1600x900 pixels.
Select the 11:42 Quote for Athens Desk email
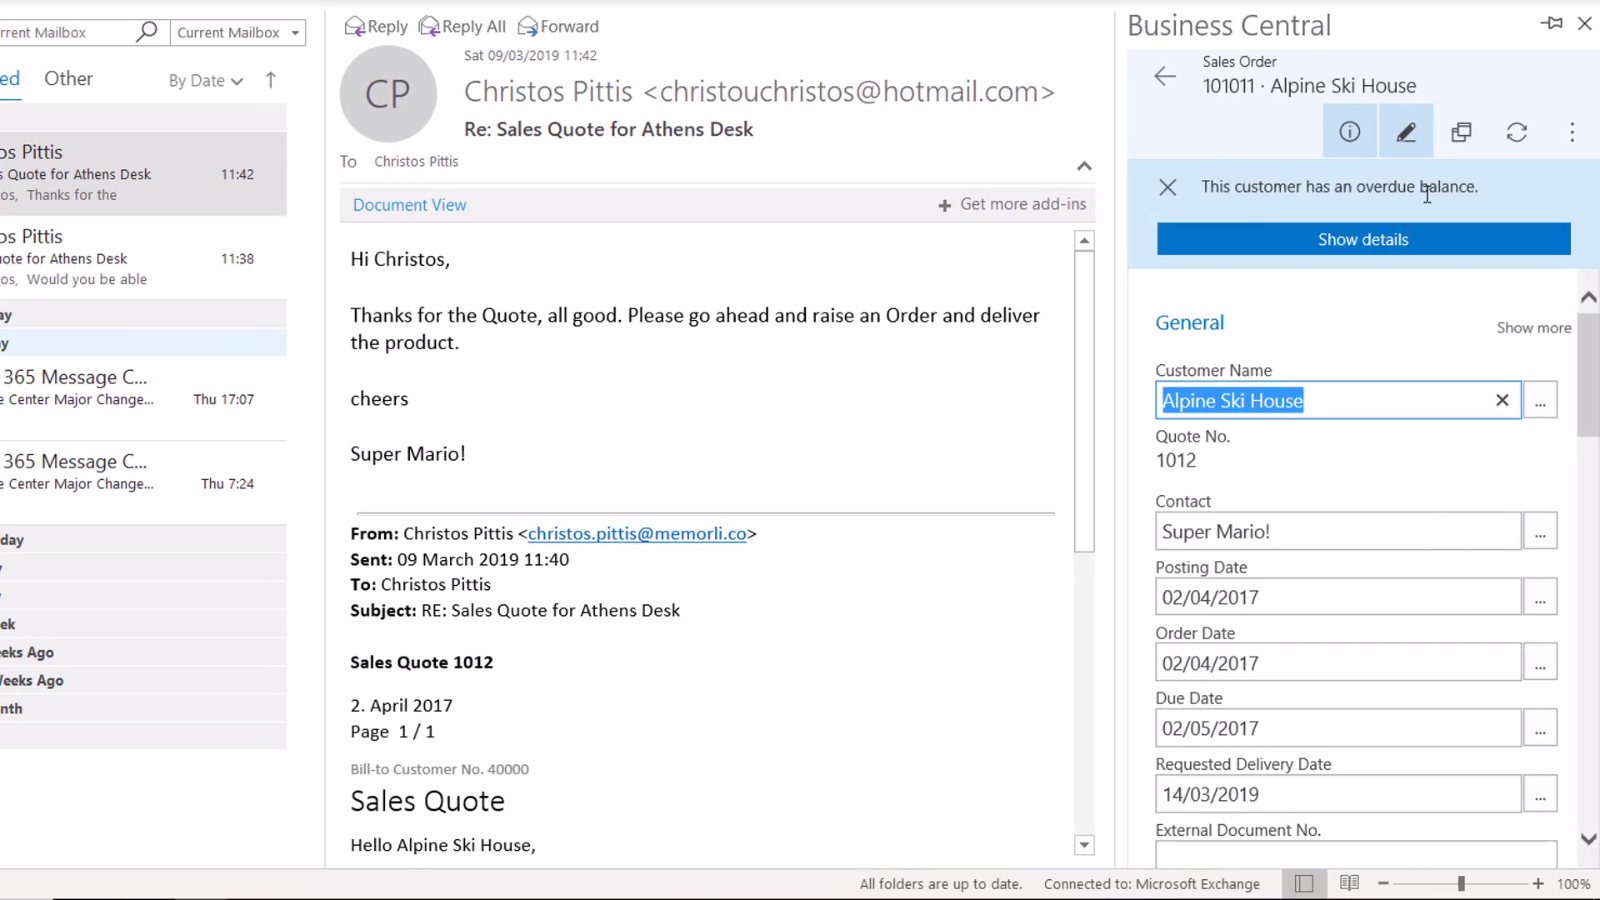click(x=143, y=173)
